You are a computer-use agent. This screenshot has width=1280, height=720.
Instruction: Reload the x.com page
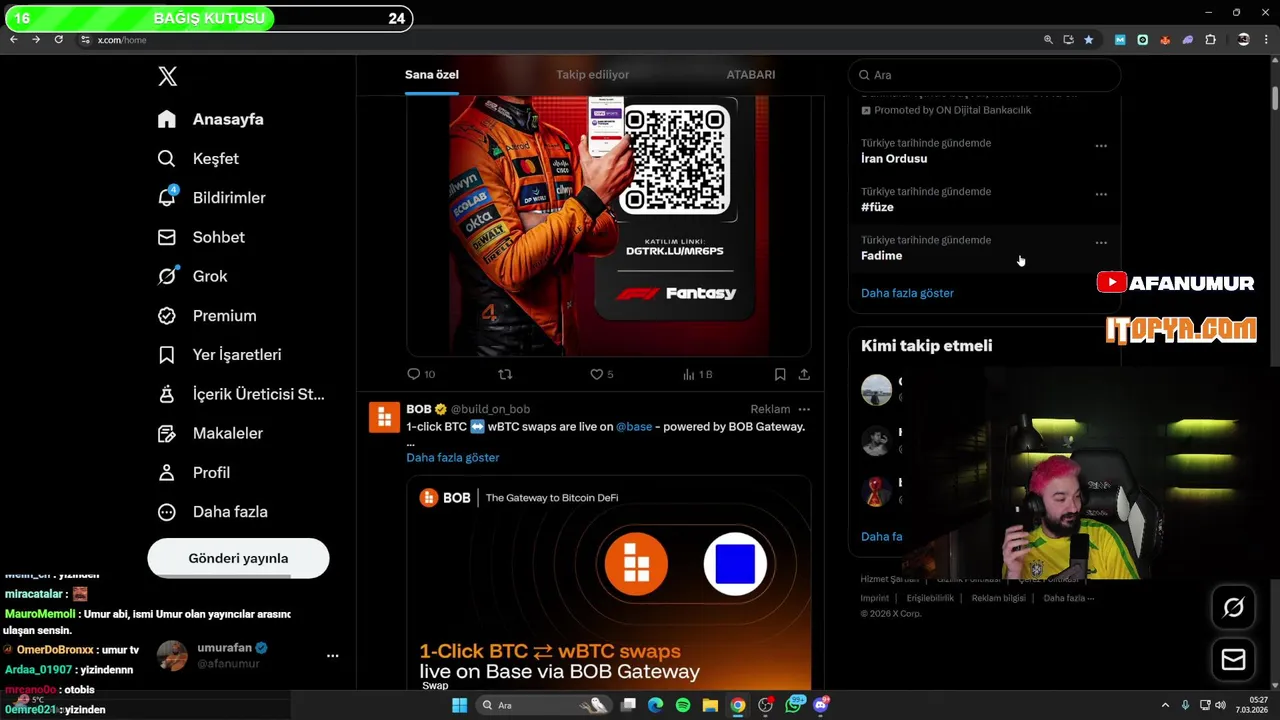tap(59, 40)
